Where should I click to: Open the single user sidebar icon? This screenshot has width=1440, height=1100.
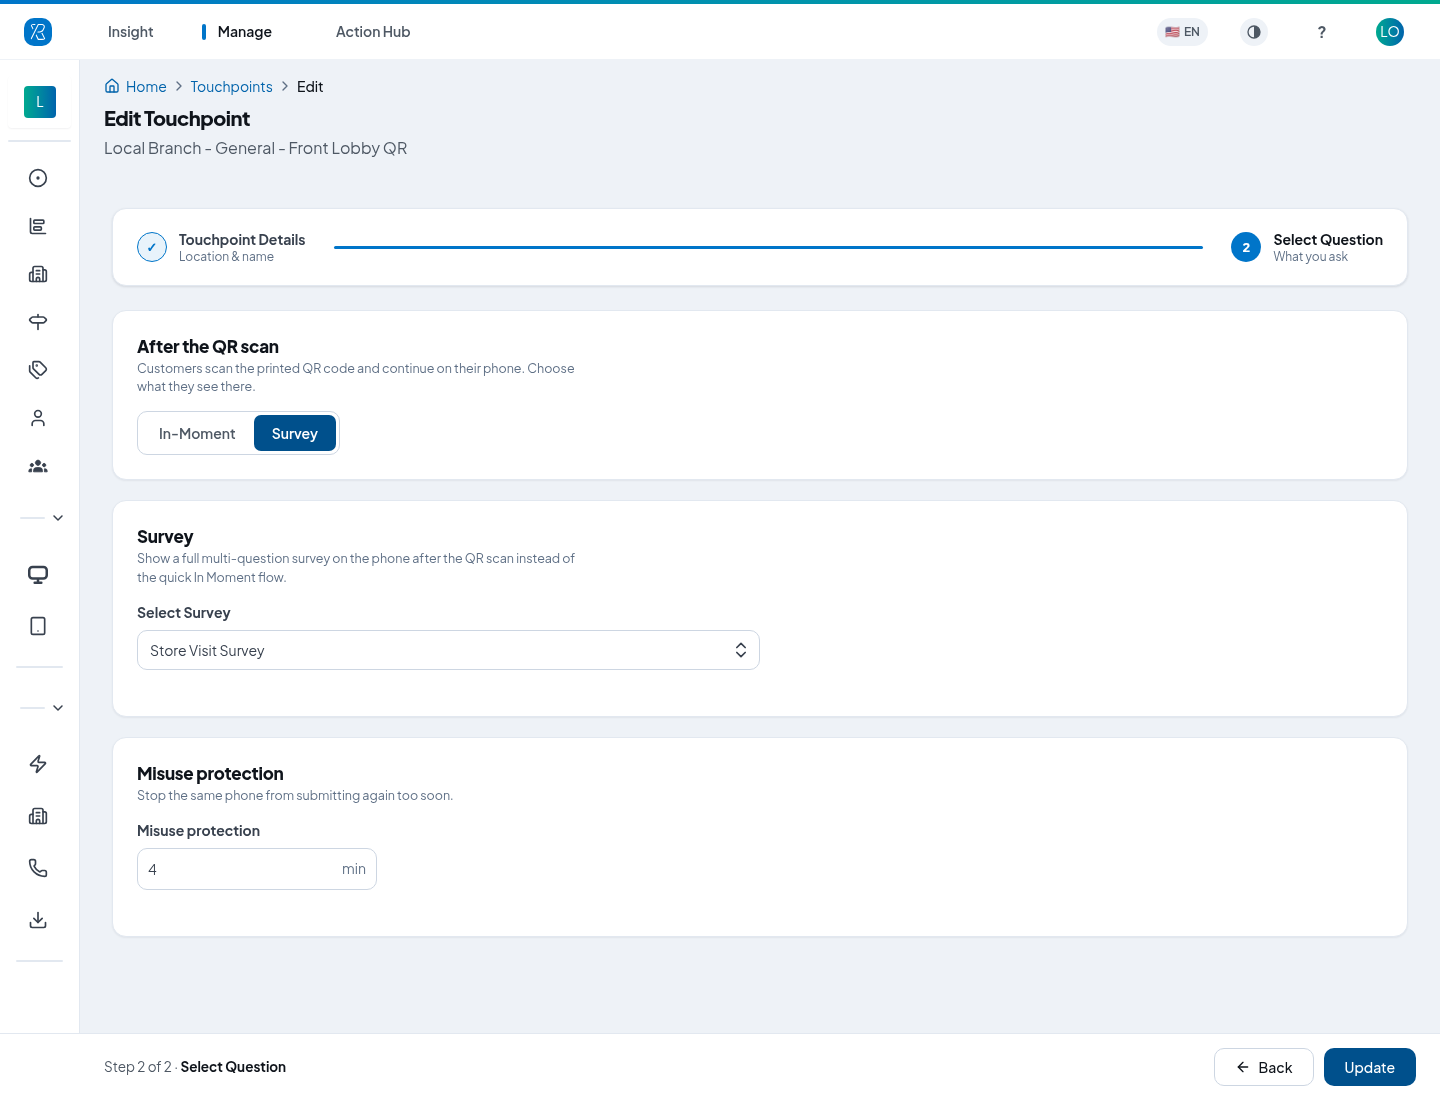coord(38,418)
